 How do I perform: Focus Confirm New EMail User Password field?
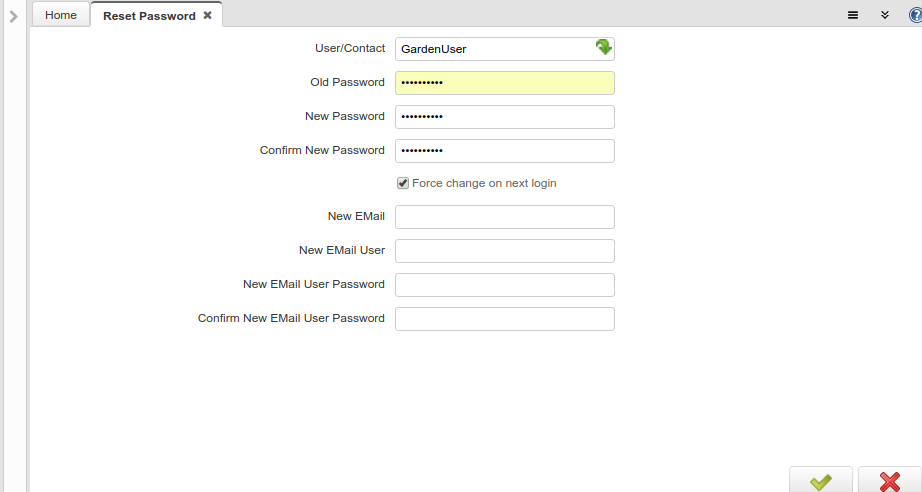click(x=504, y=319)
